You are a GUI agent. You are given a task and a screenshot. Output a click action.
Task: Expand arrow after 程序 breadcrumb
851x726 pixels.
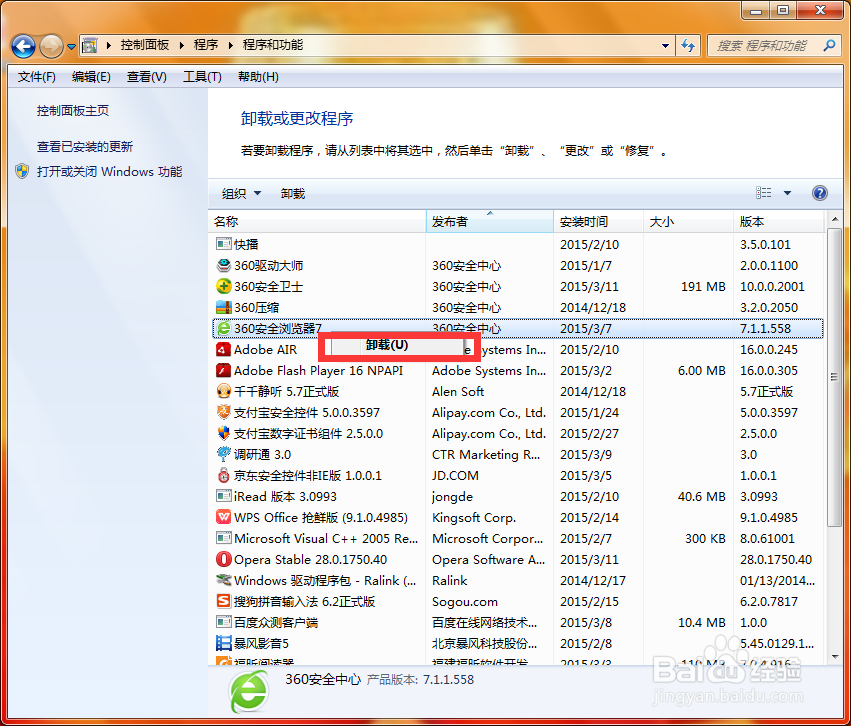(x=231, y=46)
